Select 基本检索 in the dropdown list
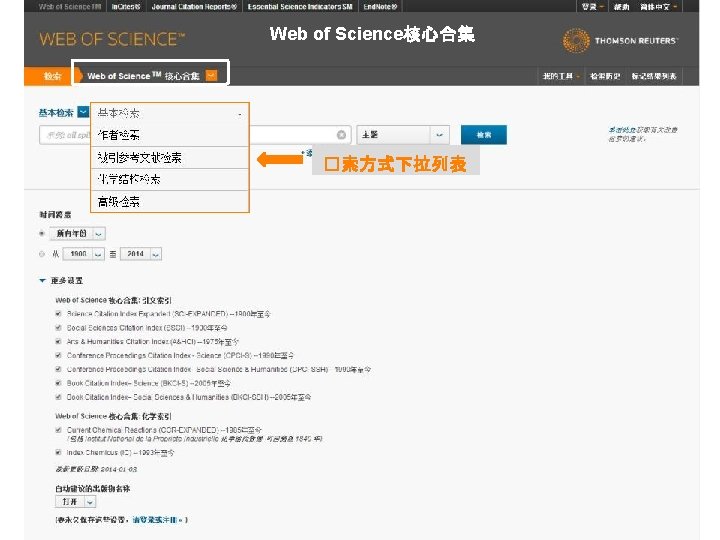Viewport: 720px width, 540px height. point(170,113)
